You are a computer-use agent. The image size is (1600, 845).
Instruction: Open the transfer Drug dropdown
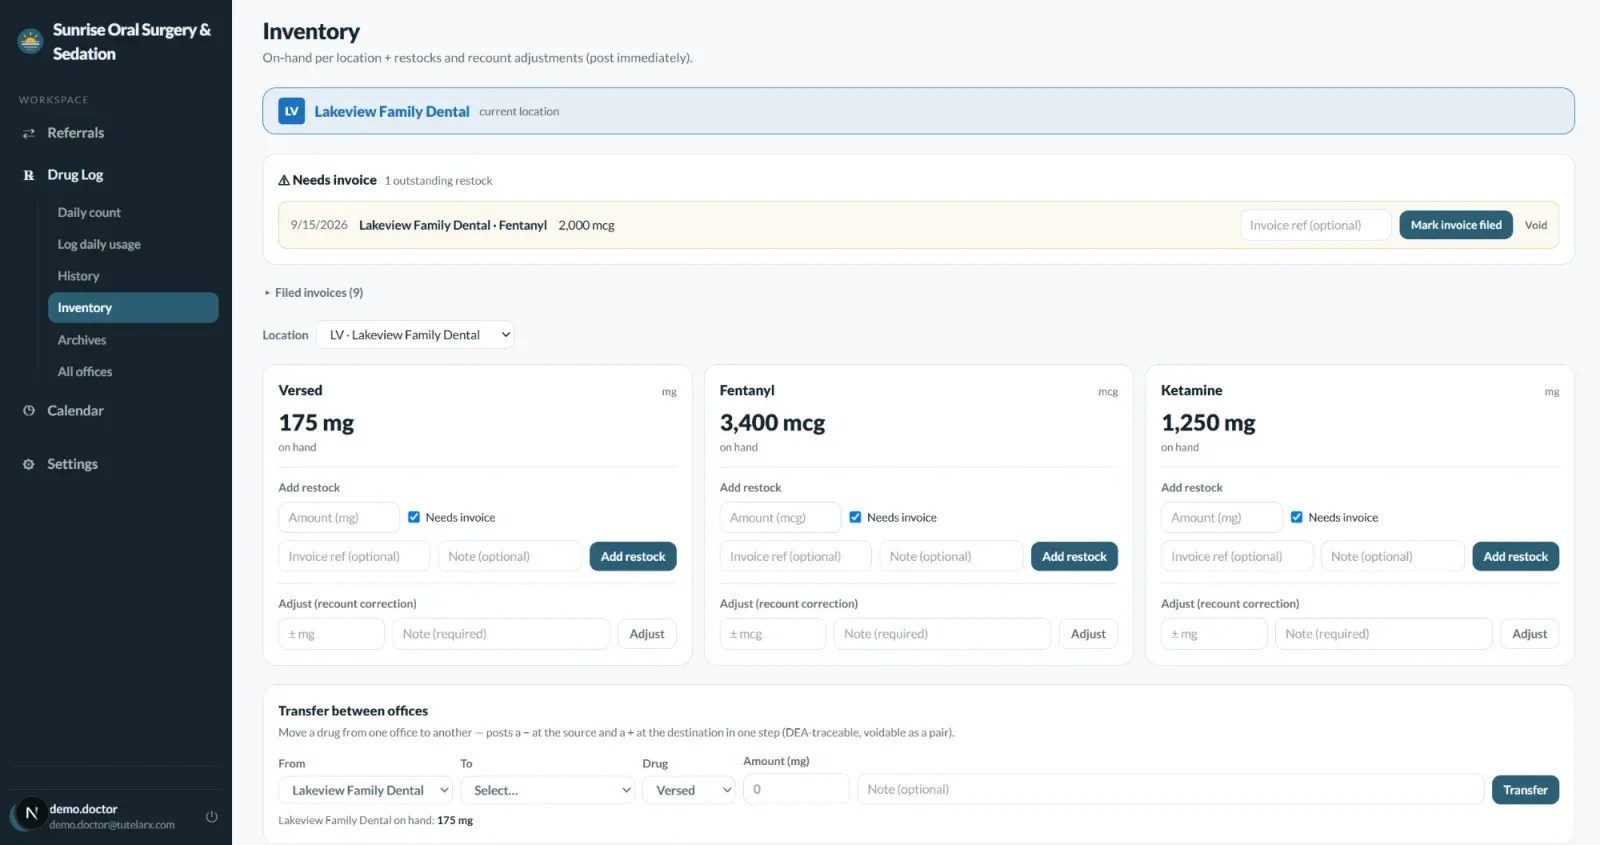point(689,790)
